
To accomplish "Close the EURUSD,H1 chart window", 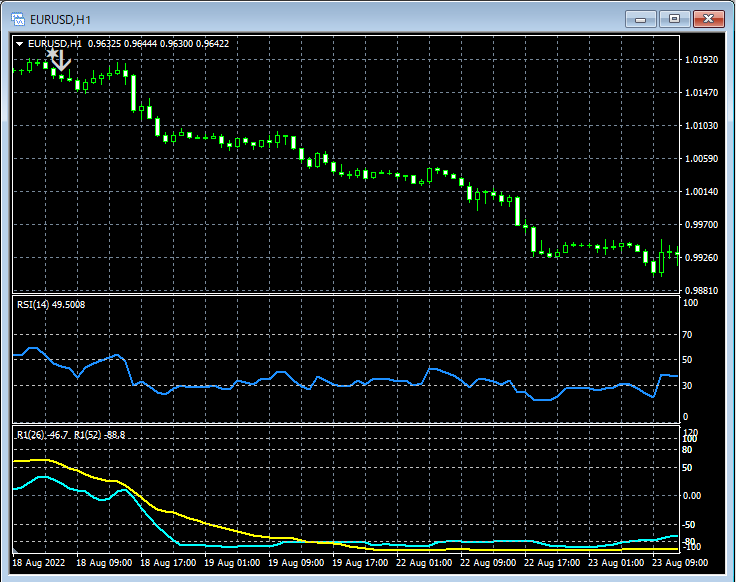I will pos(709,18).
